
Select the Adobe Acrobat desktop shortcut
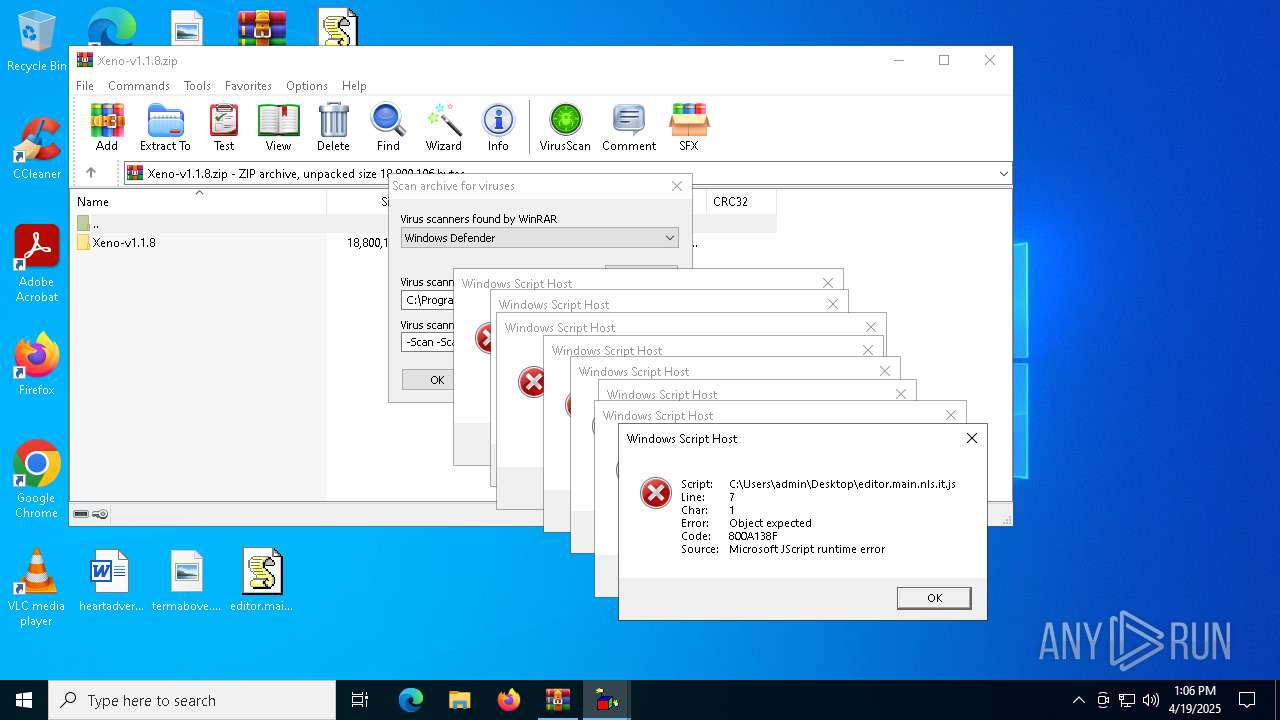pyautogui.click(x=37, y=264)
